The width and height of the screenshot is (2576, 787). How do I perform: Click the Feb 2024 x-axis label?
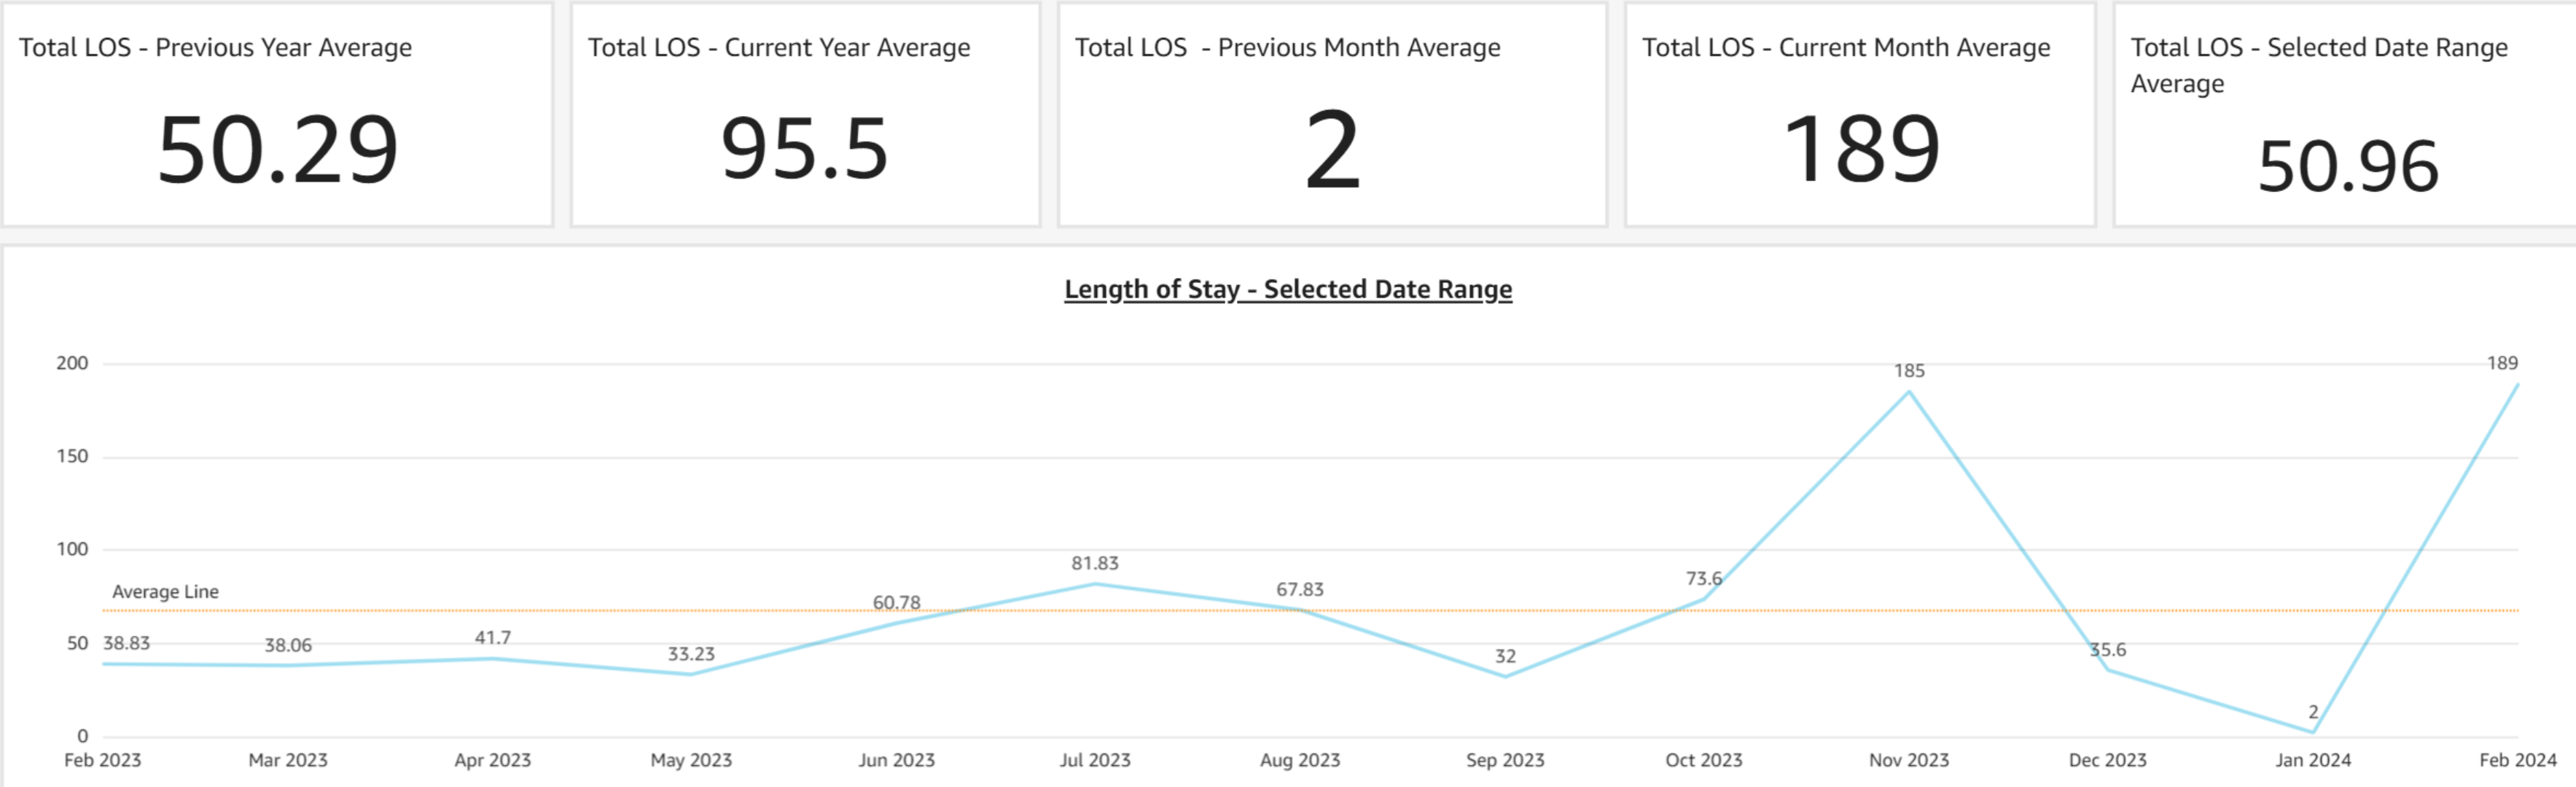click(x=2516, y=759)
